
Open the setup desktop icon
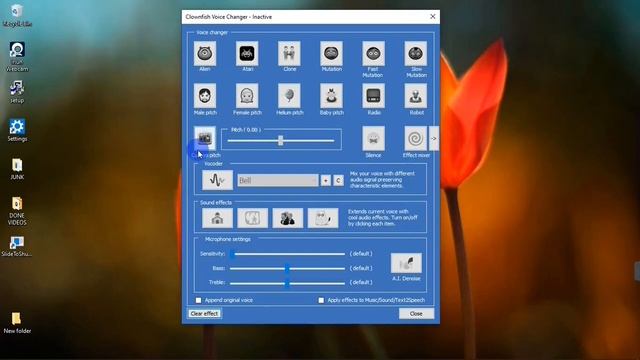[17, 92]
